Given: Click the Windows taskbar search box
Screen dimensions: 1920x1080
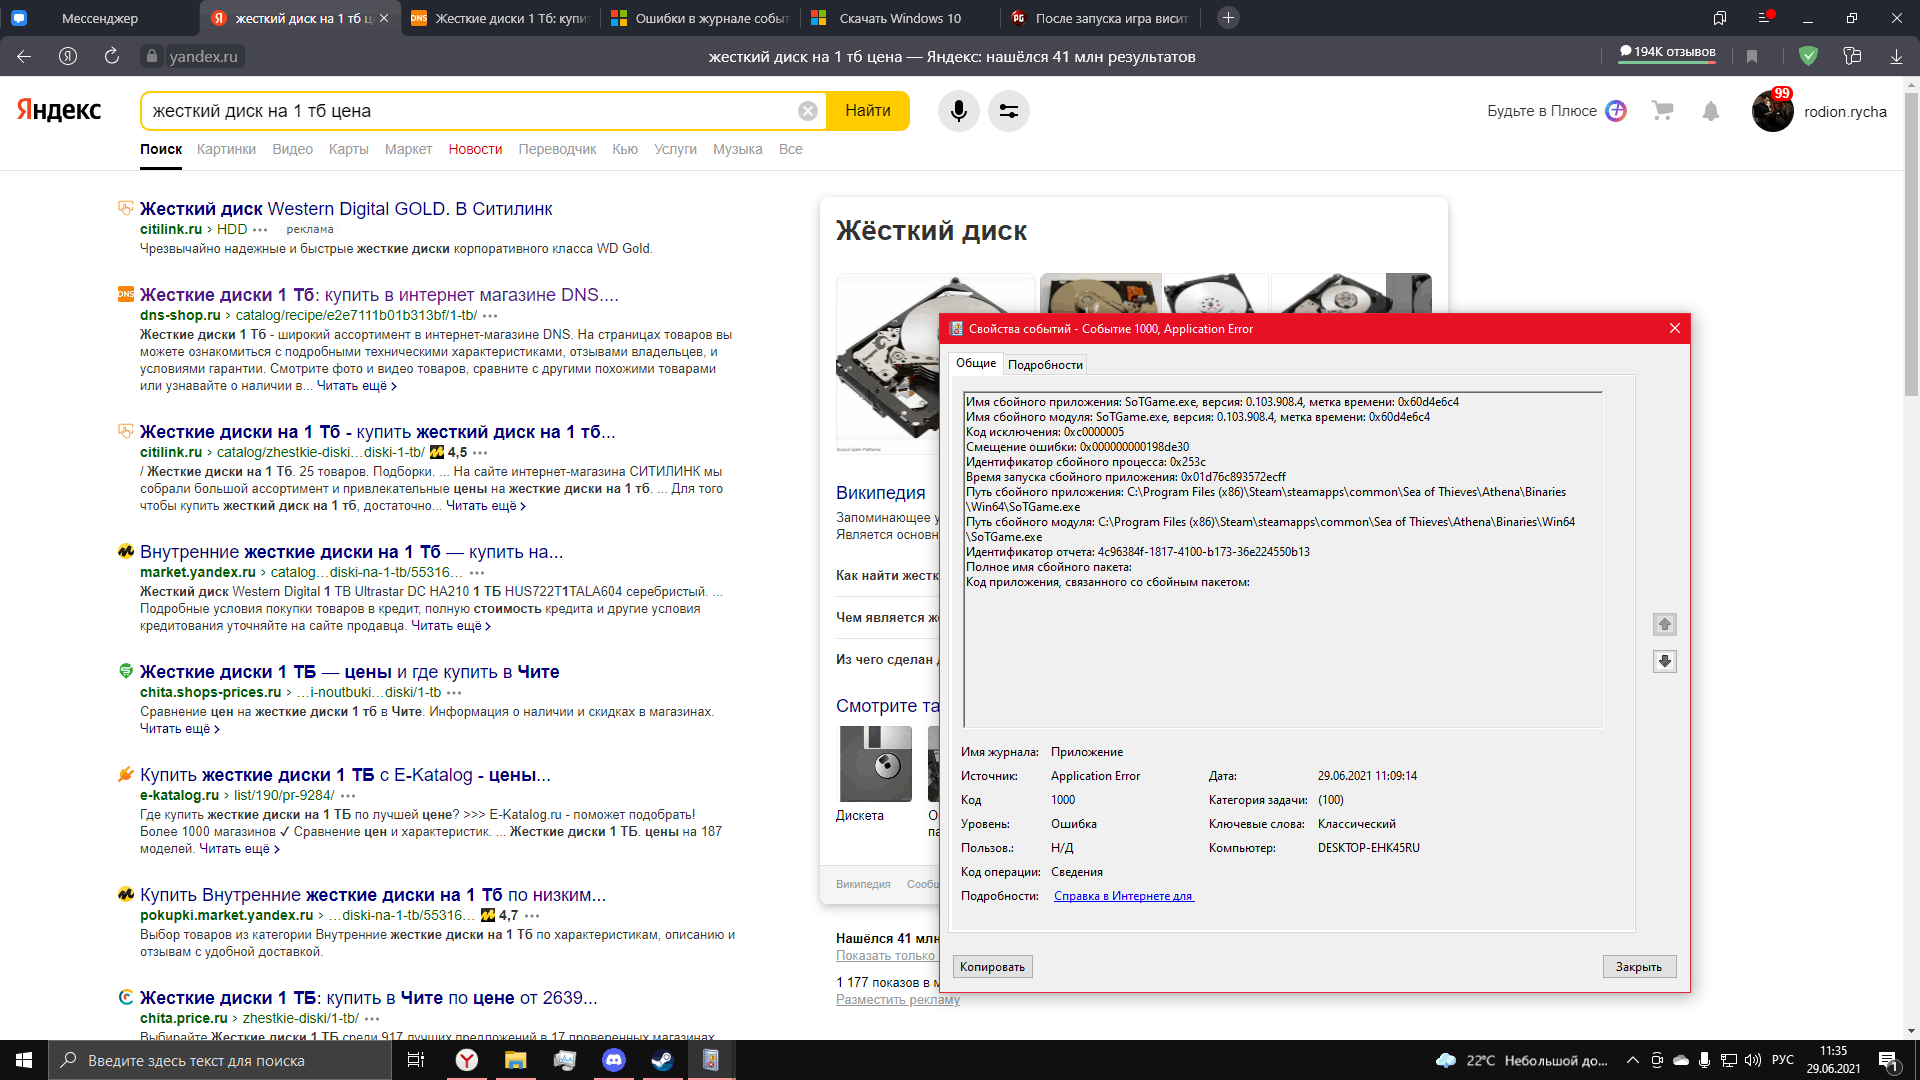Looking at the screenshot, I should (x=220, y=1060).
